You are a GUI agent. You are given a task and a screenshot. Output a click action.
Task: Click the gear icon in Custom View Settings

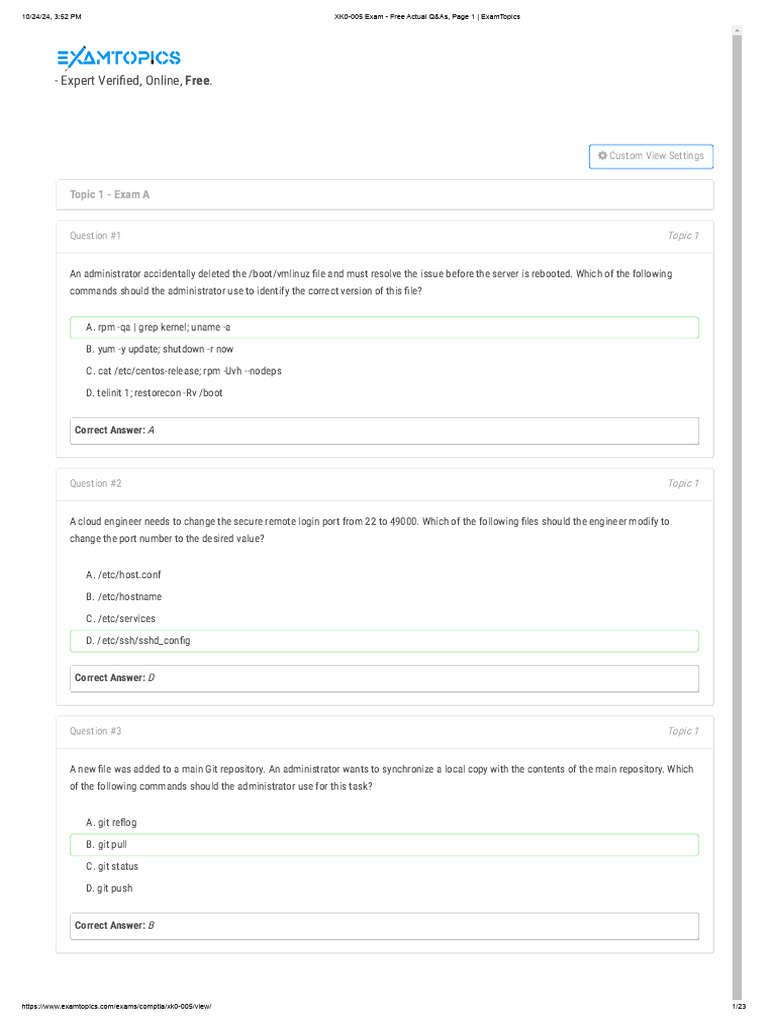pyautogui.click(x=602, y=156)
